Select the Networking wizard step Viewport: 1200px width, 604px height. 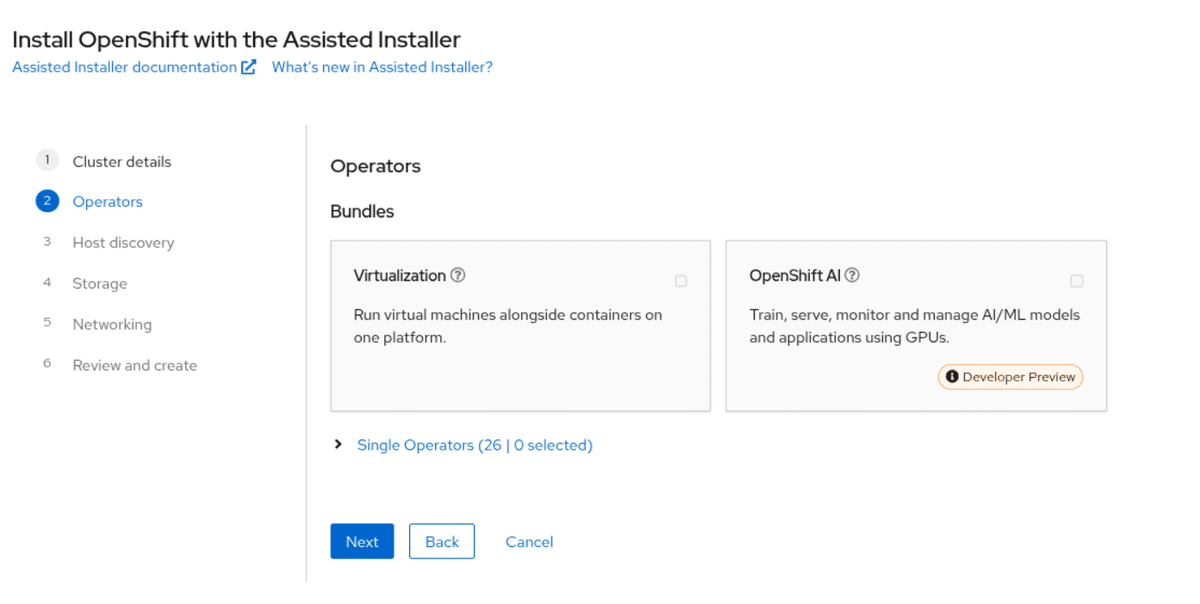tap(112, 325)
